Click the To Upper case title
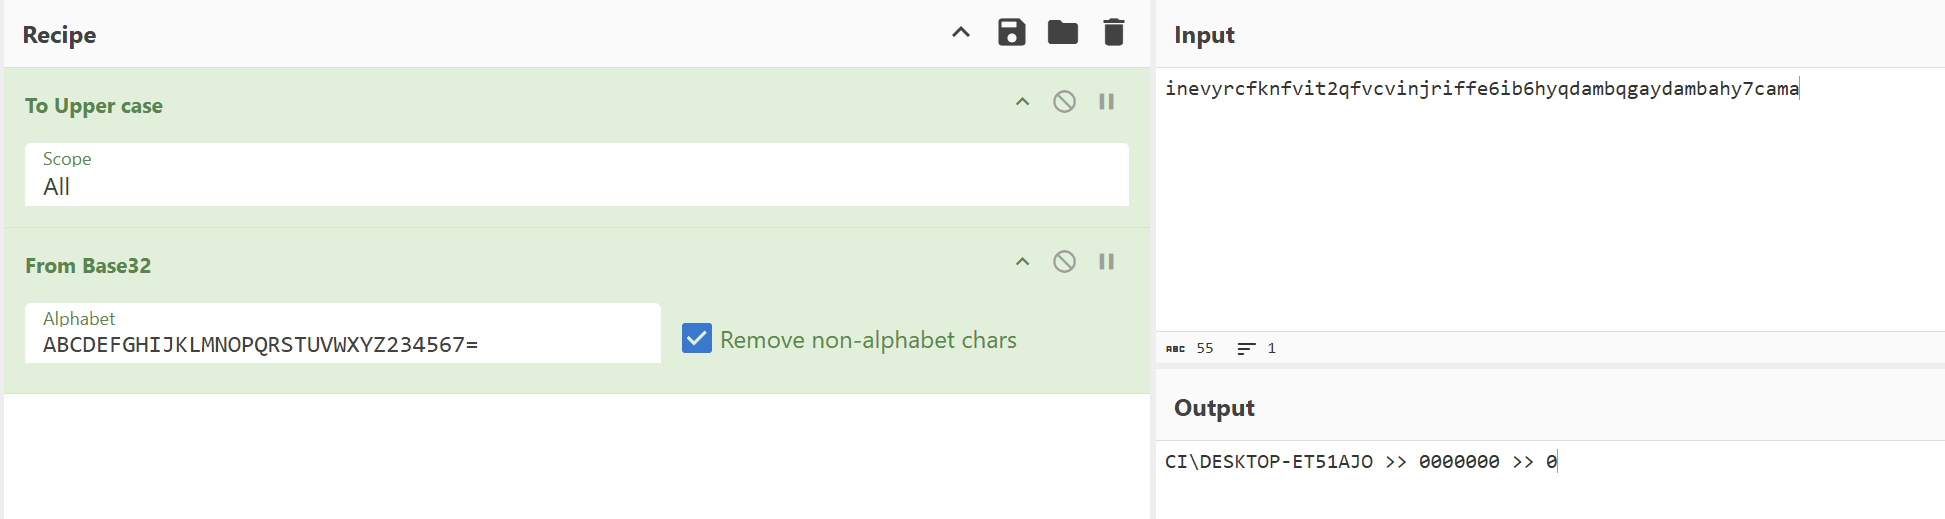1945x519 pixels. [94, 106]
